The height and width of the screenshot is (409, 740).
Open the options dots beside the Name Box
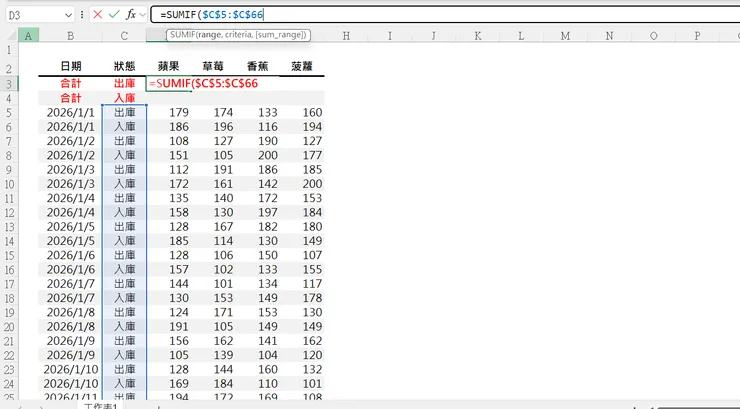click(82, 15)
